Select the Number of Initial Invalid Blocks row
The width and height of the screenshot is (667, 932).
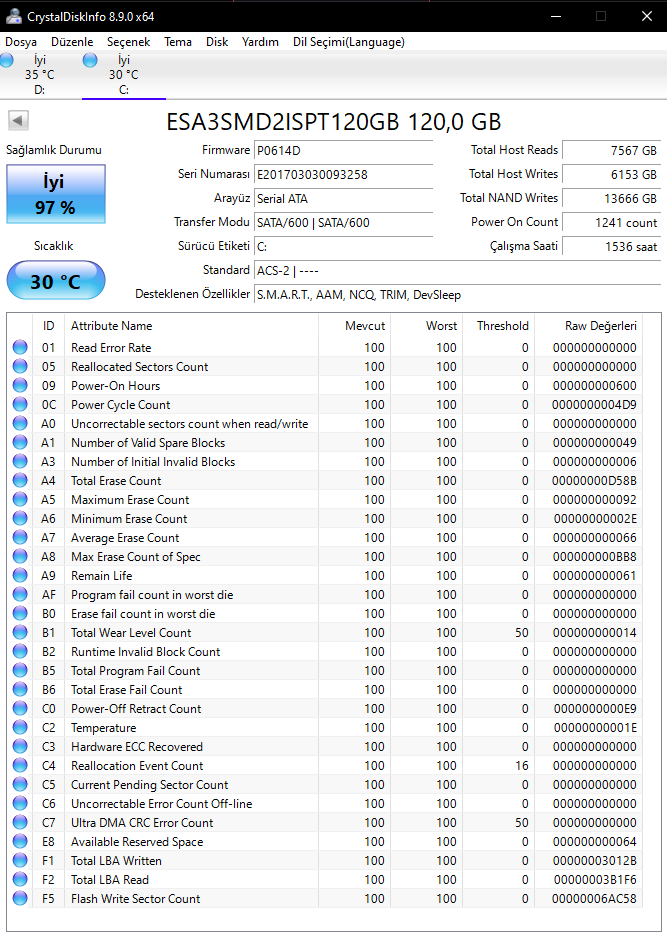(326, 461)
